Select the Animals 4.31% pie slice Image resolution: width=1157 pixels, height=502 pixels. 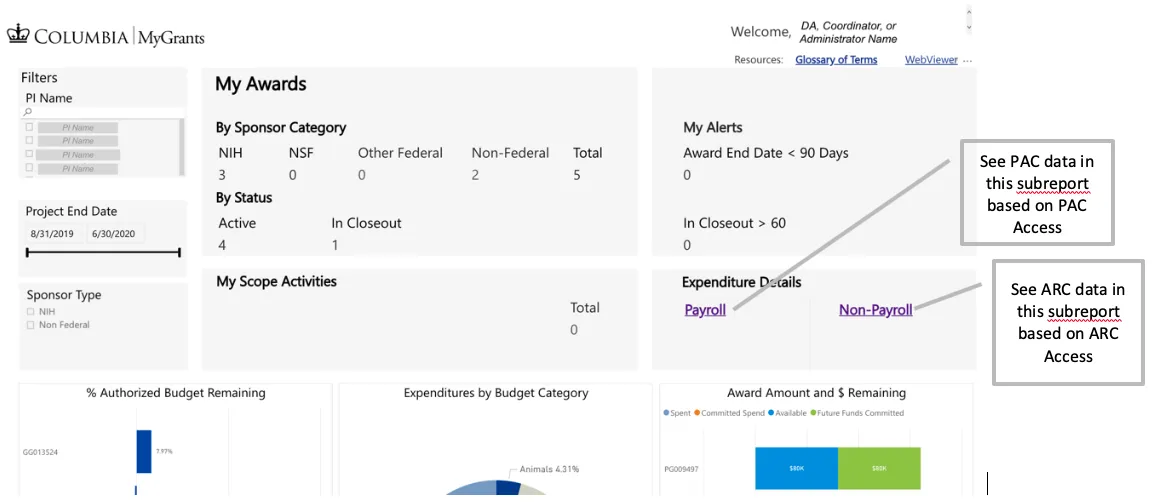click(x=508, y=487)
